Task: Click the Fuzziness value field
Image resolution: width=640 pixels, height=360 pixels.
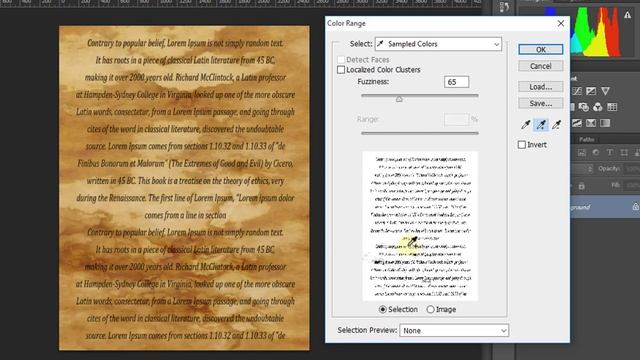Action: (456, 82)
